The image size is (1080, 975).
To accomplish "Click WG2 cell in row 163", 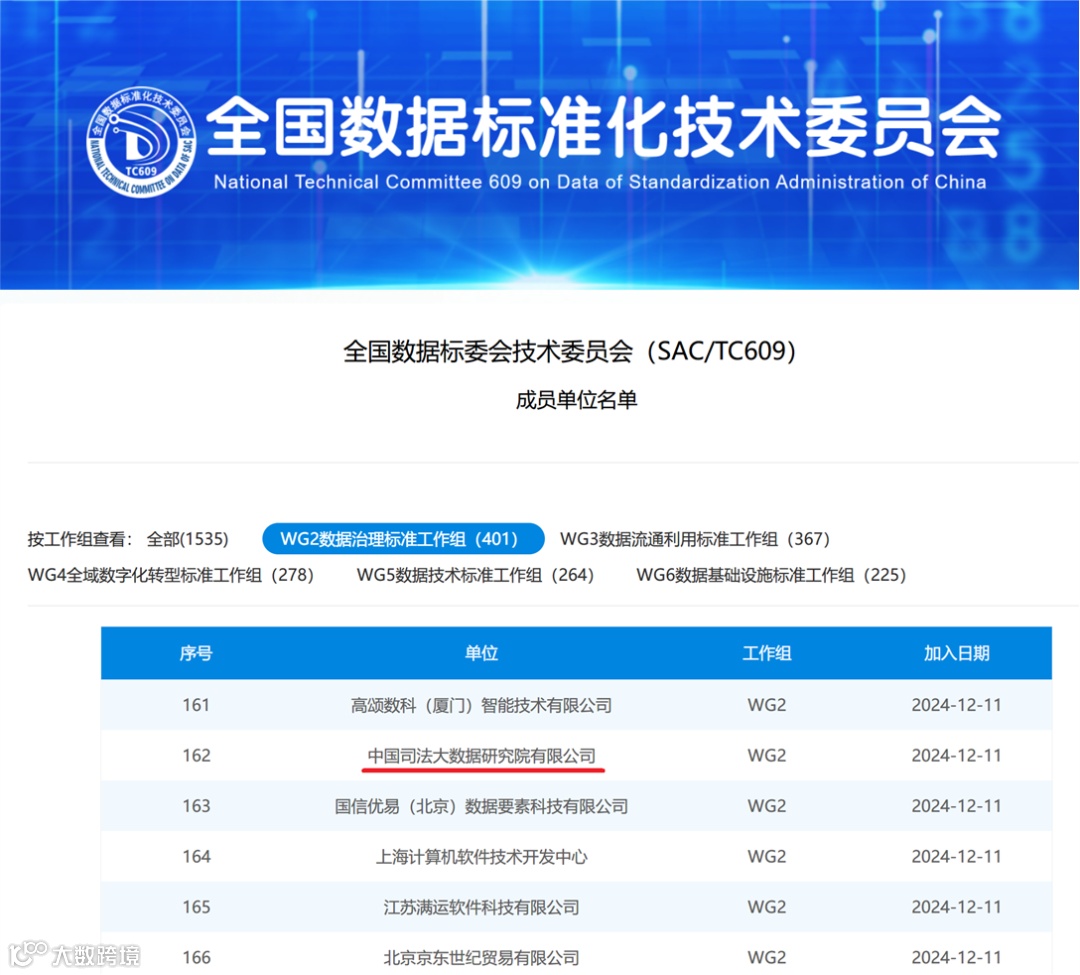I will point(767,806).
